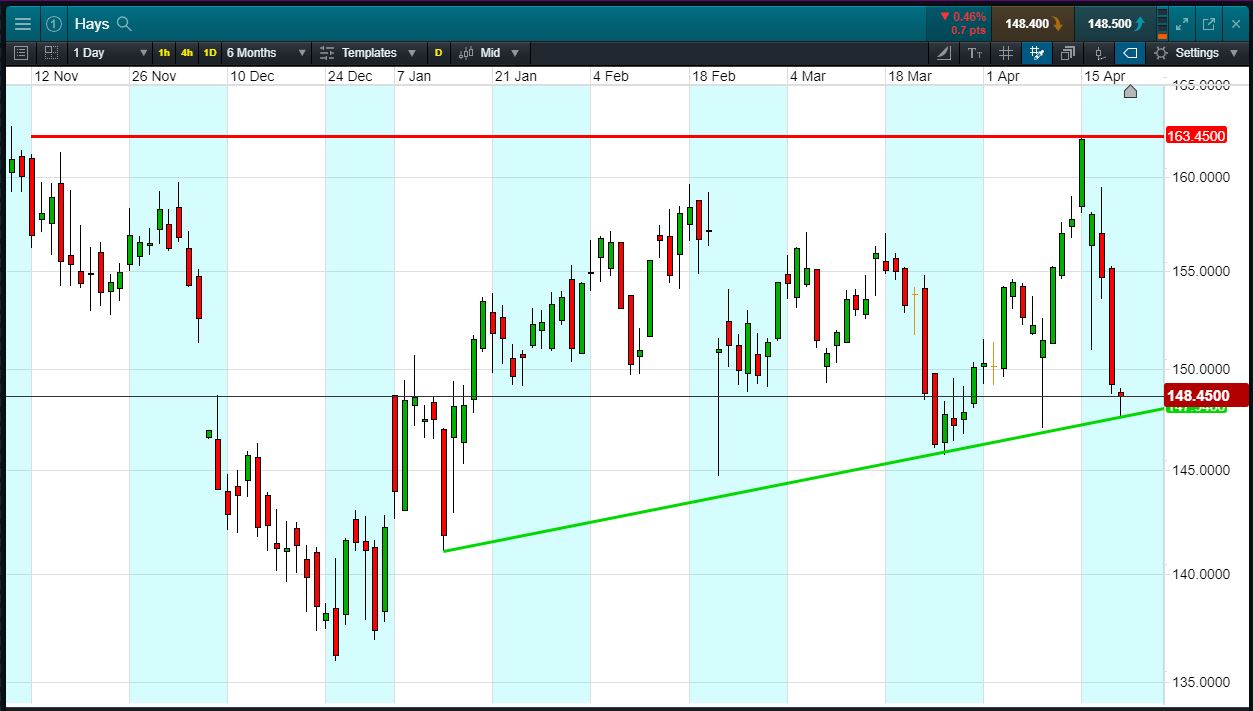The width and height of the screenshot is (1253, 711).
Task: Pop out the chart into new window
Action: (x=1208, y=23)
